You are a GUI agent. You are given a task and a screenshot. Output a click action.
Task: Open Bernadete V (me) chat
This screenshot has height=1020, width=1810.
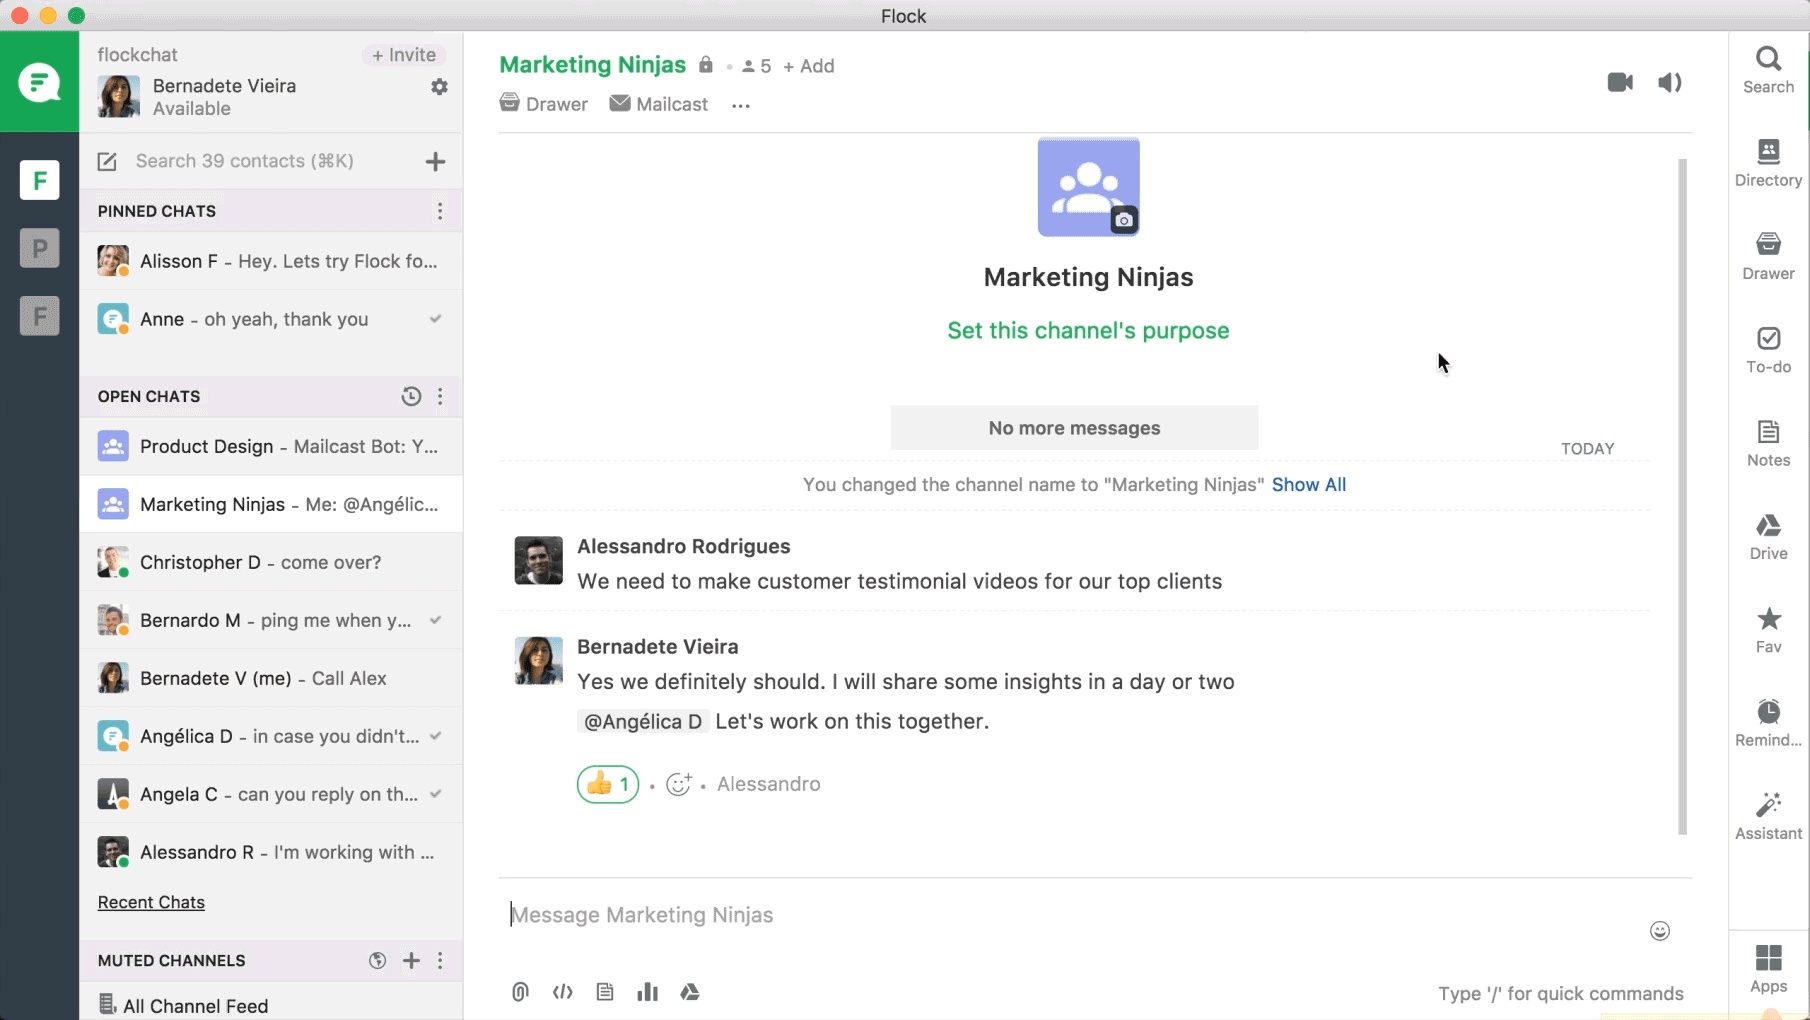point(271,678)
